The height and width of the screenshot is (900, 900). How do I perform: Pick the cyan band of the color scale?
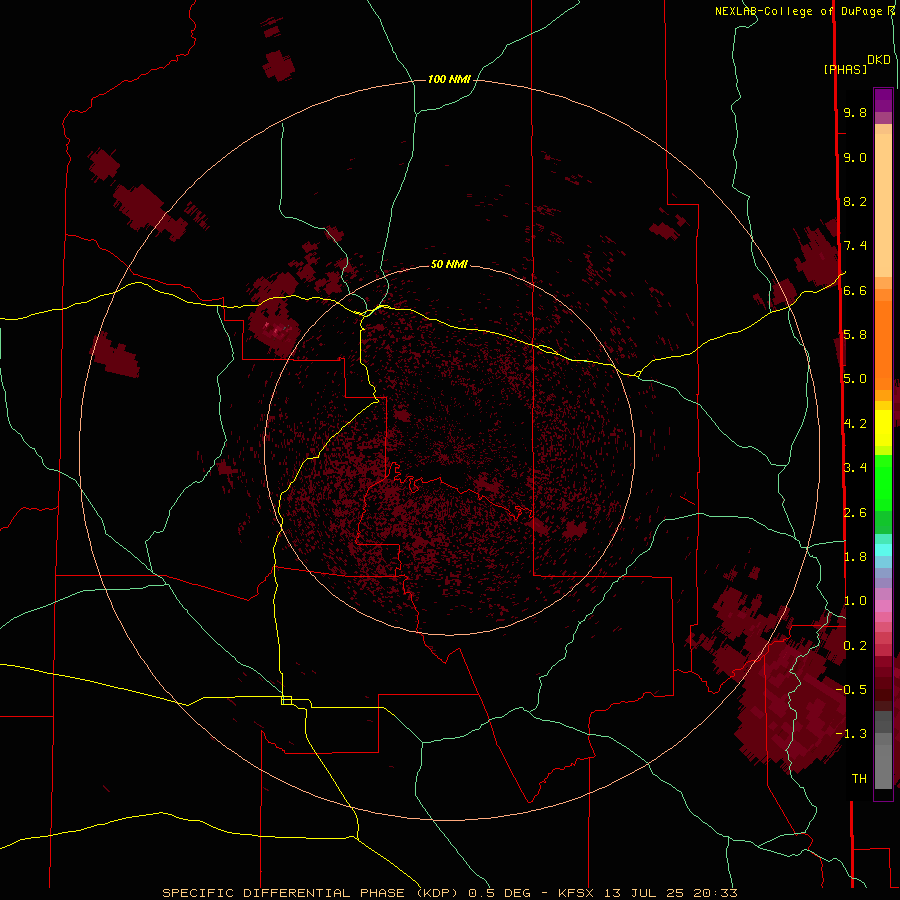[x=883, y=550]
